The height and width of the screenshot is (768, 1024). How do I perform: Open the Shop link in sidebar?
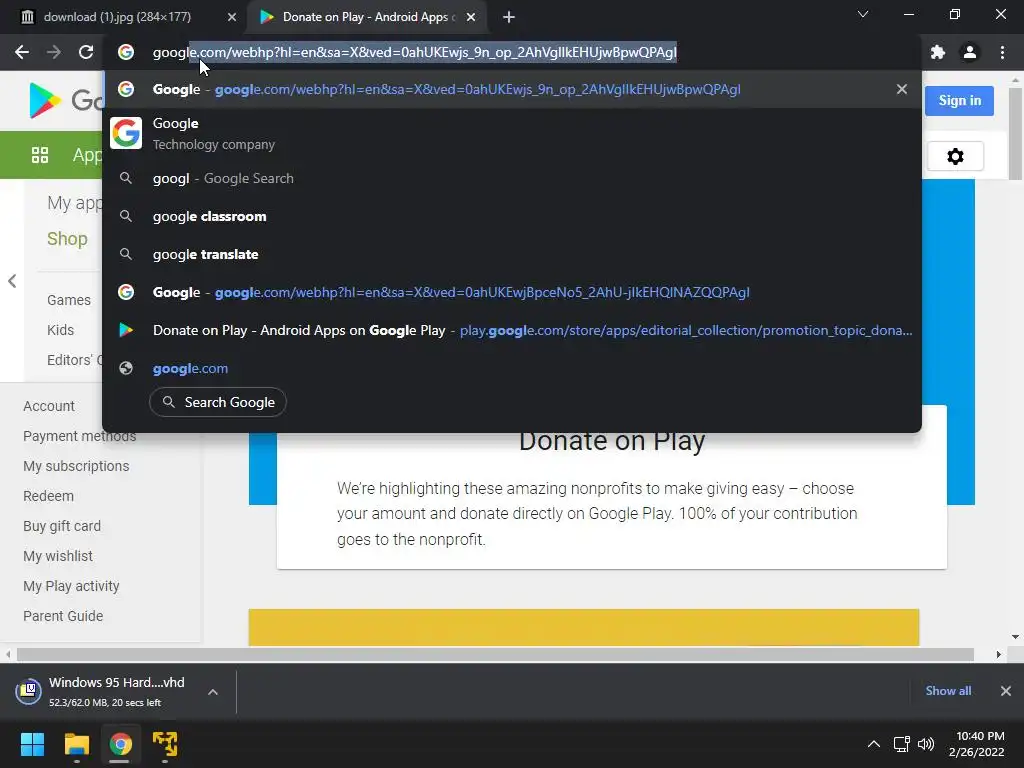tap(67, 238)
